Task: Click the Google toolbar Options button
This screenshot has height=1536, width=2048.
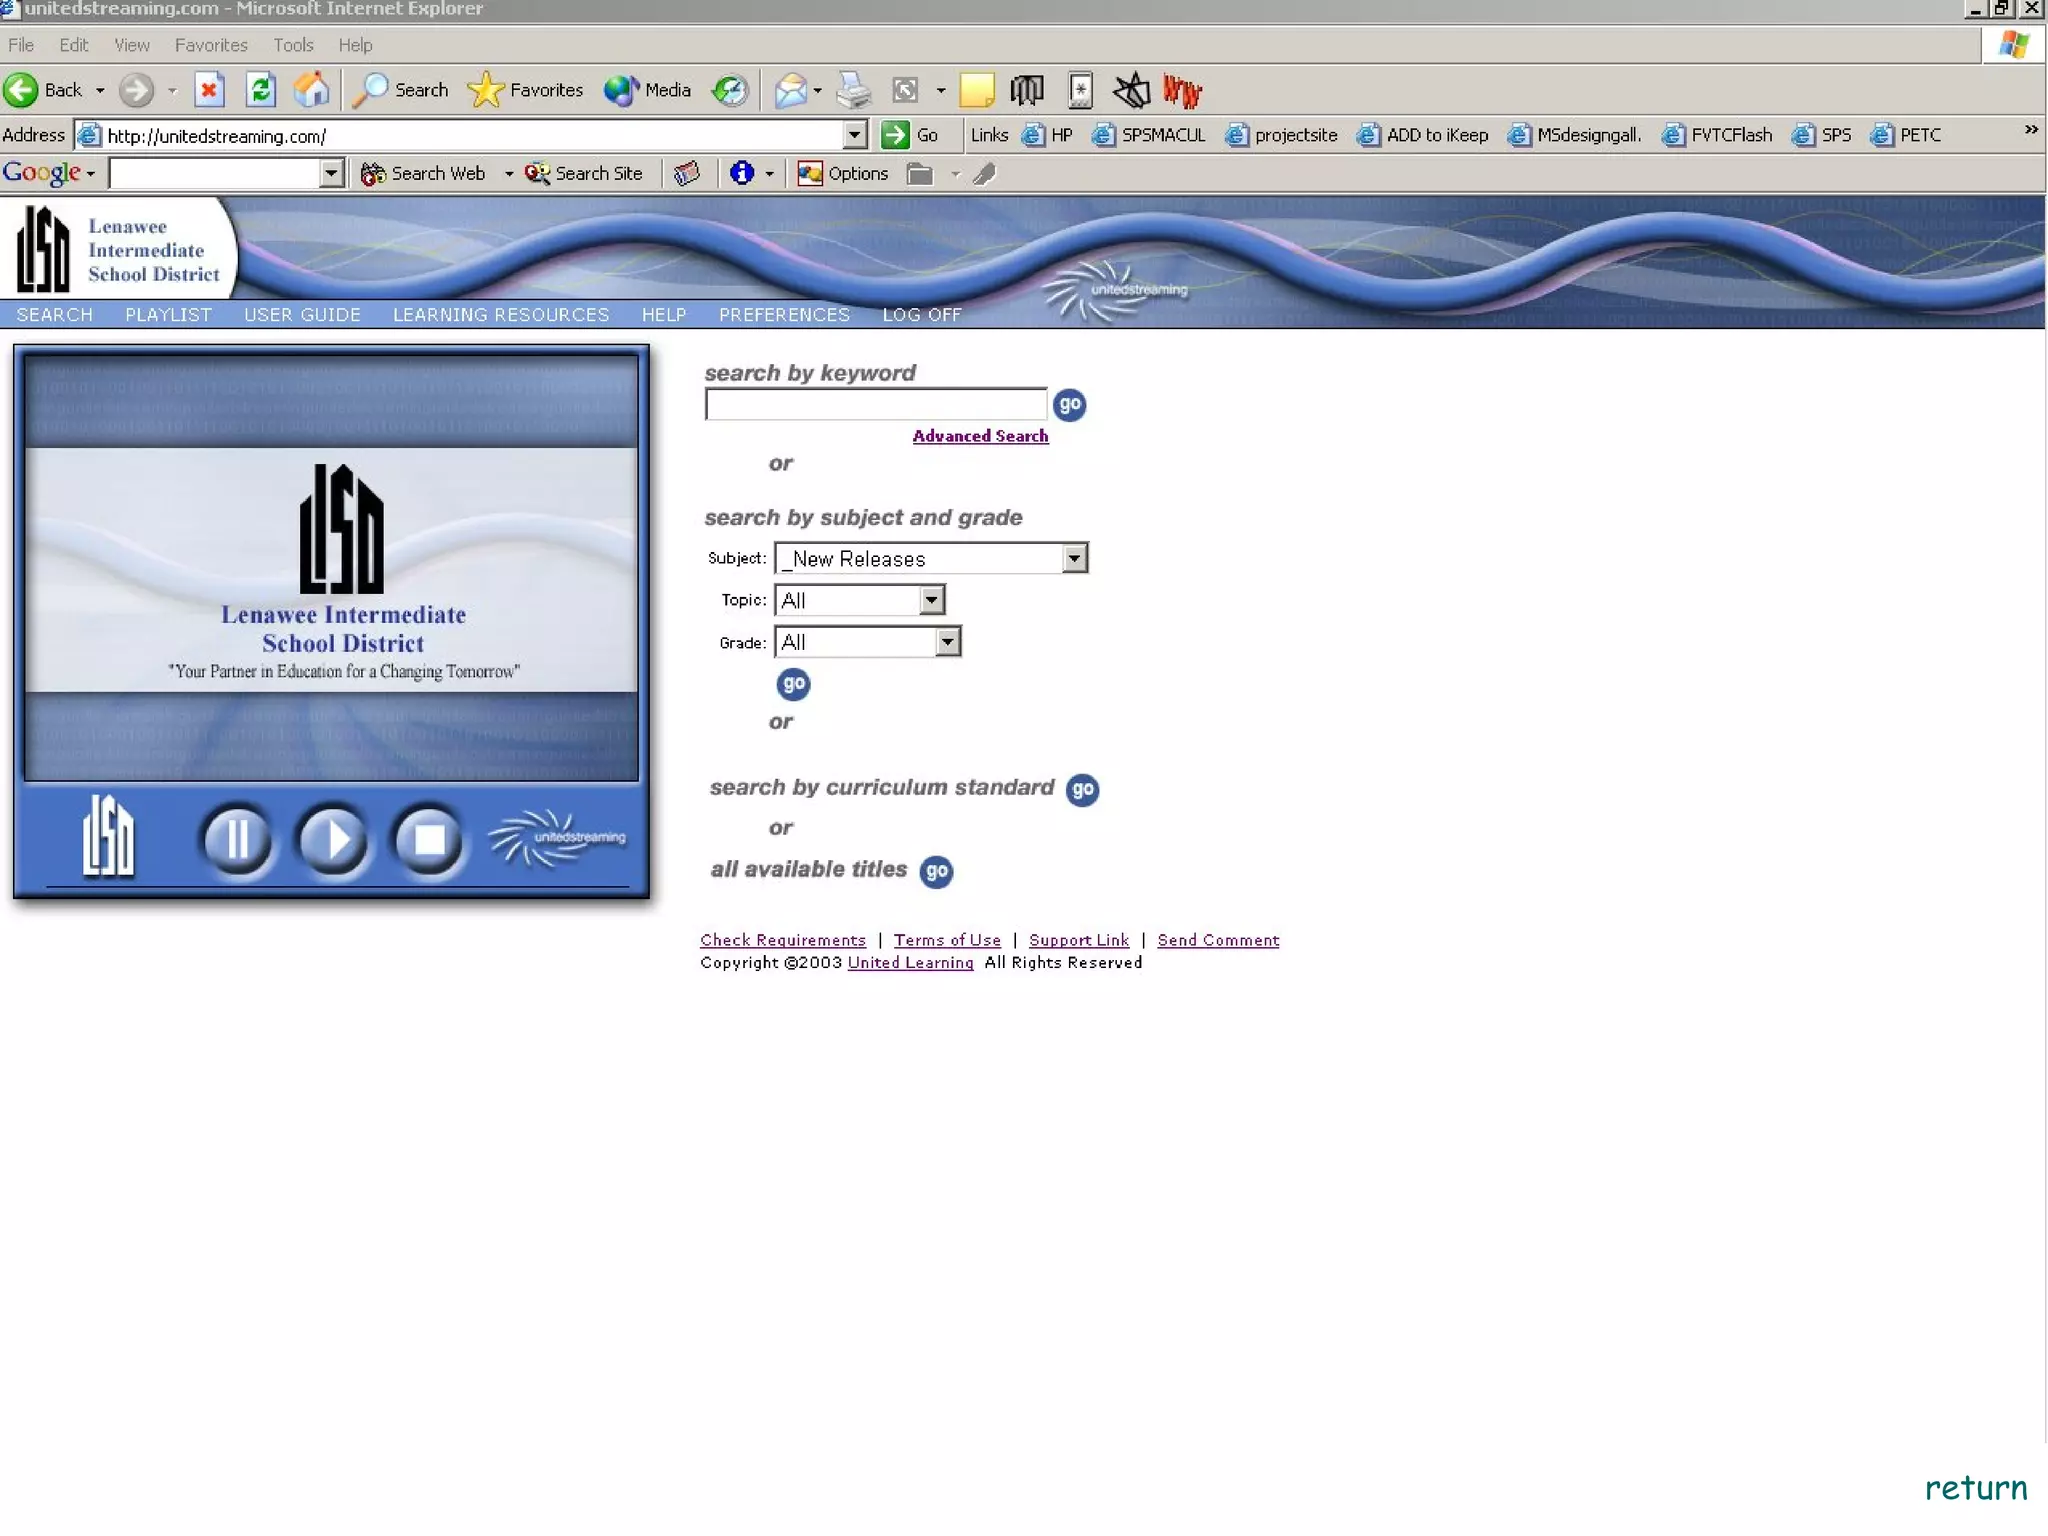Action: tap(843, 174)
